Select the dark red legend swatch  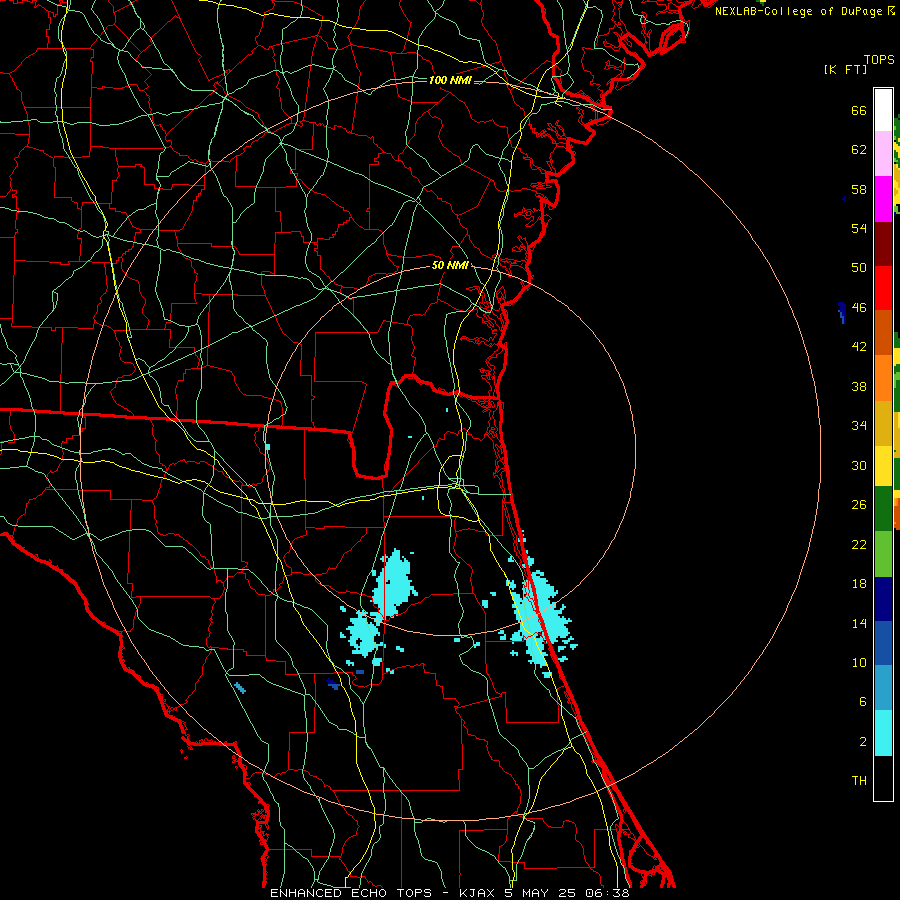883,244
